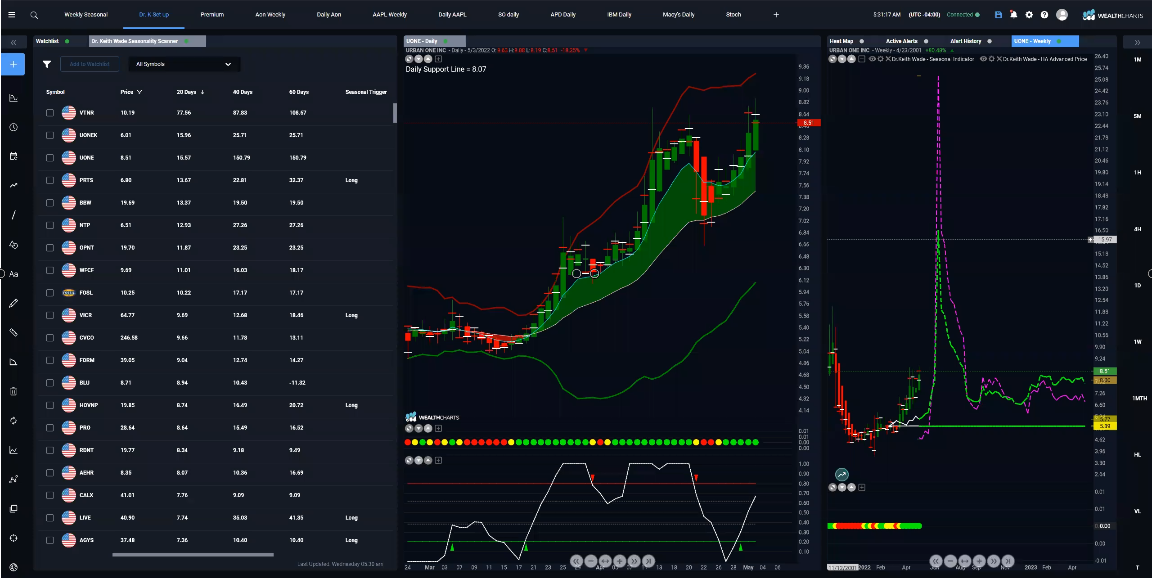1152x578 pixels.
Task: Toggle checkbox for UONE row
Action: pyautogui.click(x=50, y=157)
